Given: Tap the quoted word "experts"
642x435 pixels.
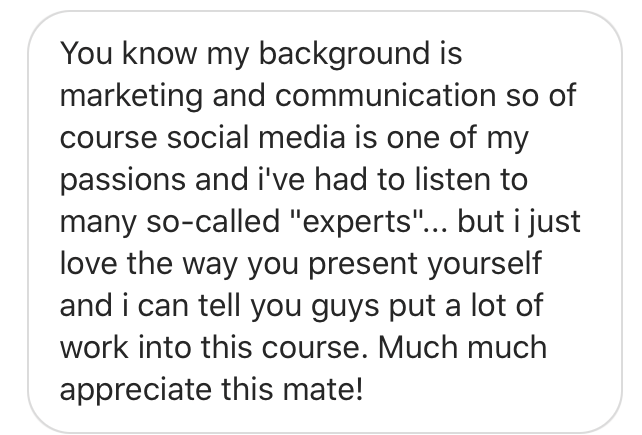Looking at the screenshot, I should tap(356, 222).
